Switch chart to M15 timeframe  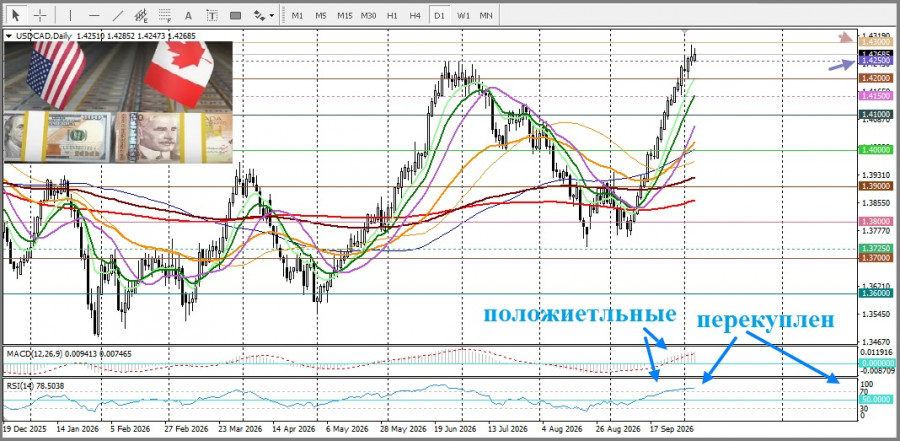[344, 16]
